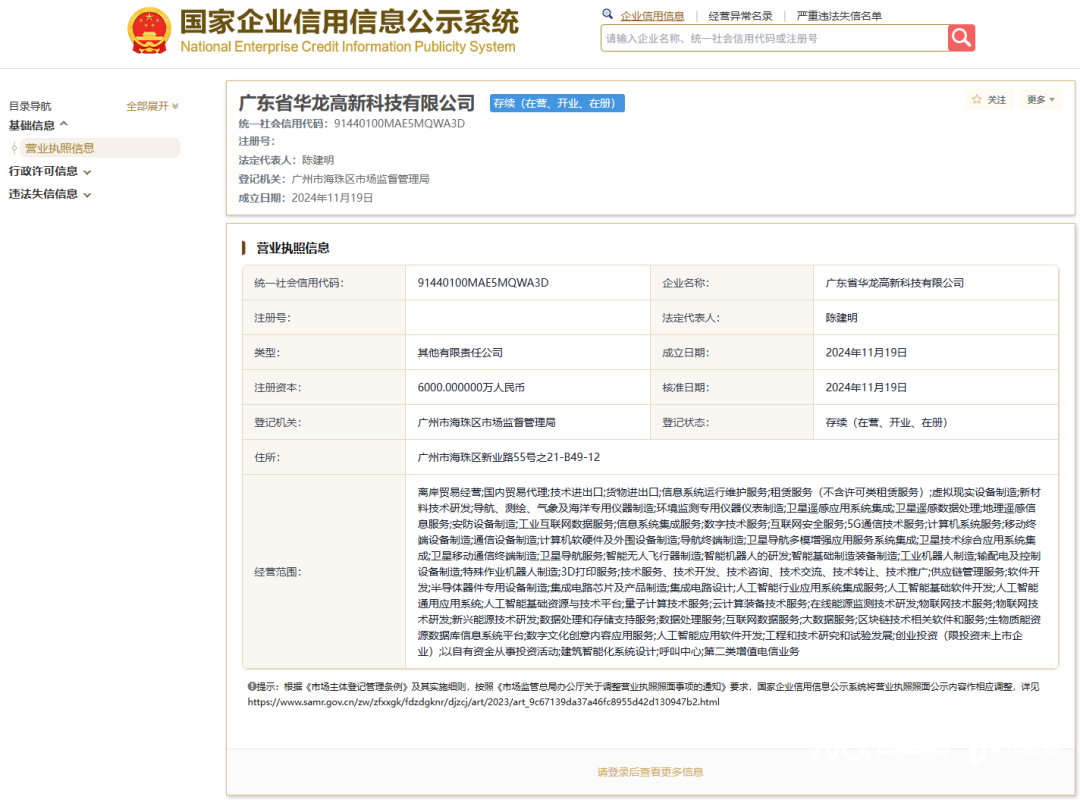Viewport: 1080px width, 800px height.
Task: Click the small magnifier icon beside 企业信用信息
Action: pos(607,14)
